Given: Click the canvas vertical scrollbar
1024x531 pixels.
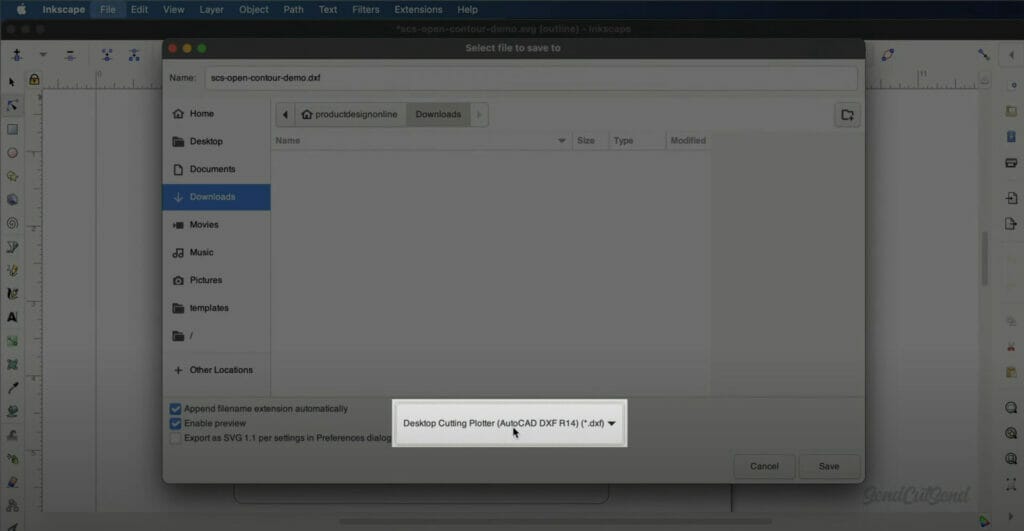Looking at the screenshot, I should tap(984, 260).
